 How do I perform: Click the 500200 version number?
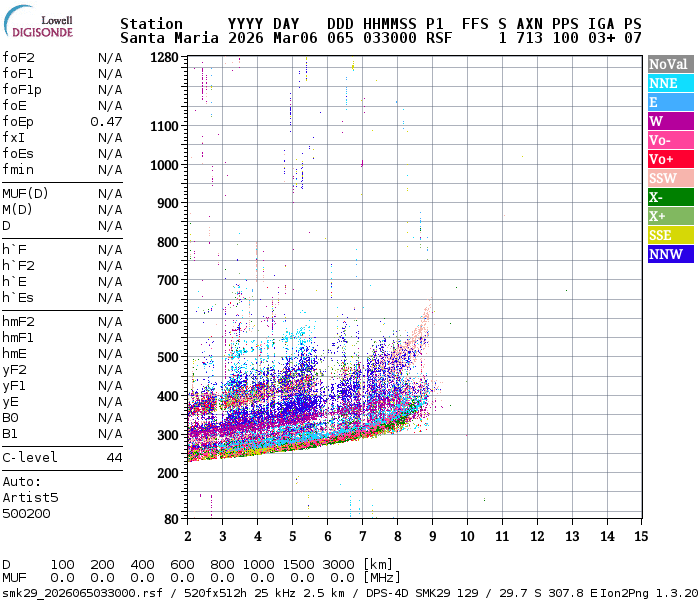click(26, 514)
